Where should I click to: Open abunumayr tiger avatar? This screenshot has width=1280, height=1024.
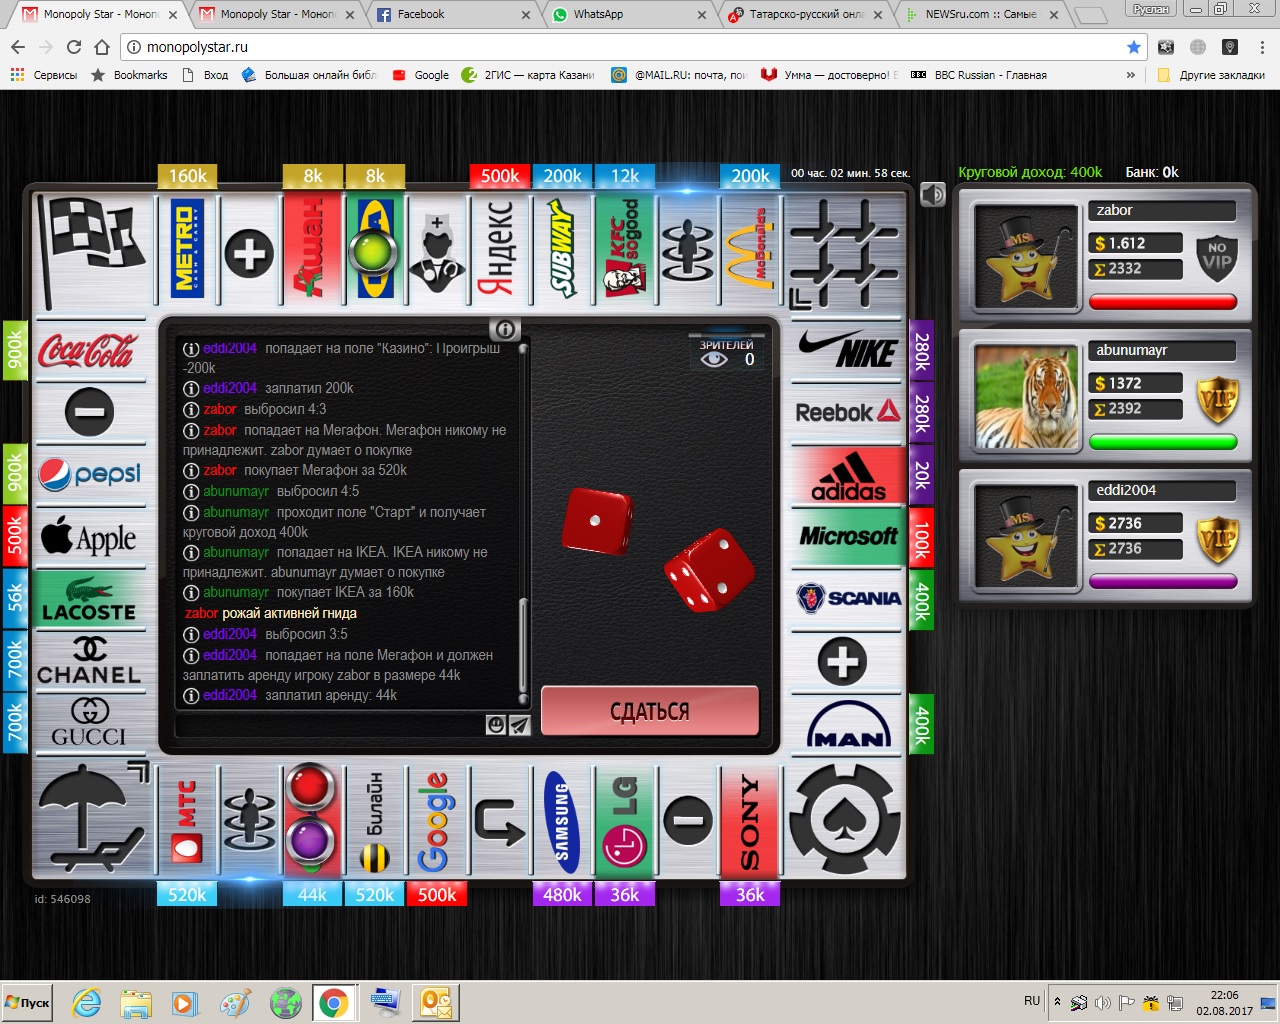click(x=1026, y=396)
